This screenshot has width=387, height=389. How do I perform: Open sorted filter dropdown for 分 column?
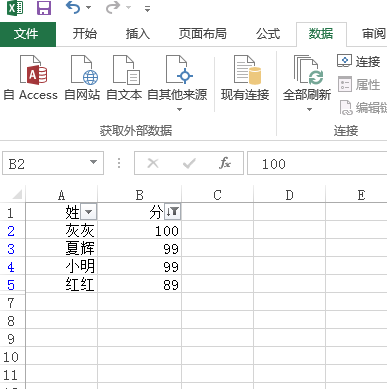coord(173,212)
